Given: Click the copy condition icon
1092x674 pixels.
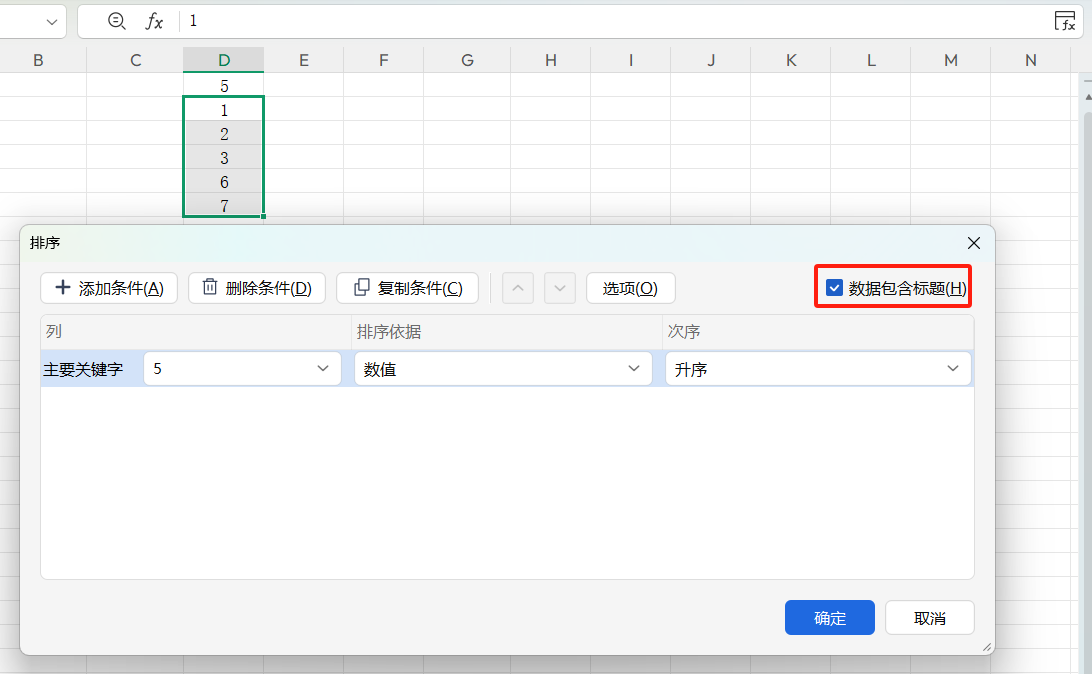Looking at the screenshot, I should tap(362, 287).
